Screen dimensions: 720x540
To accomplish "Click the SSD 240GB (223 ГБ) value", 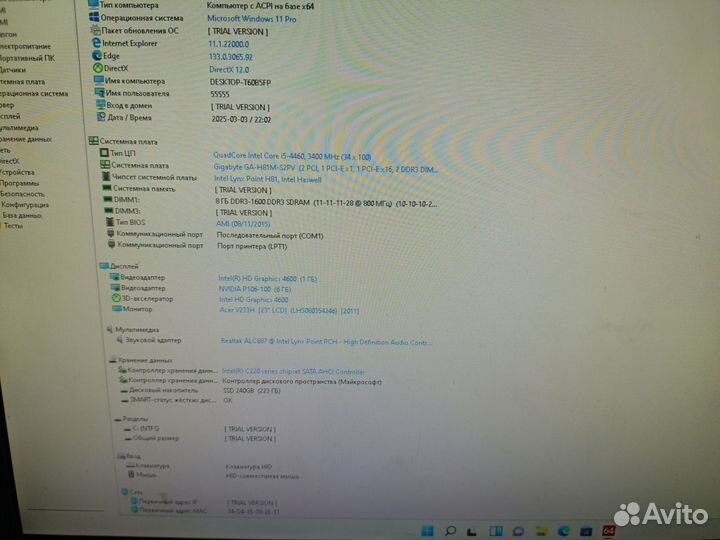I will tap(252, 391).
